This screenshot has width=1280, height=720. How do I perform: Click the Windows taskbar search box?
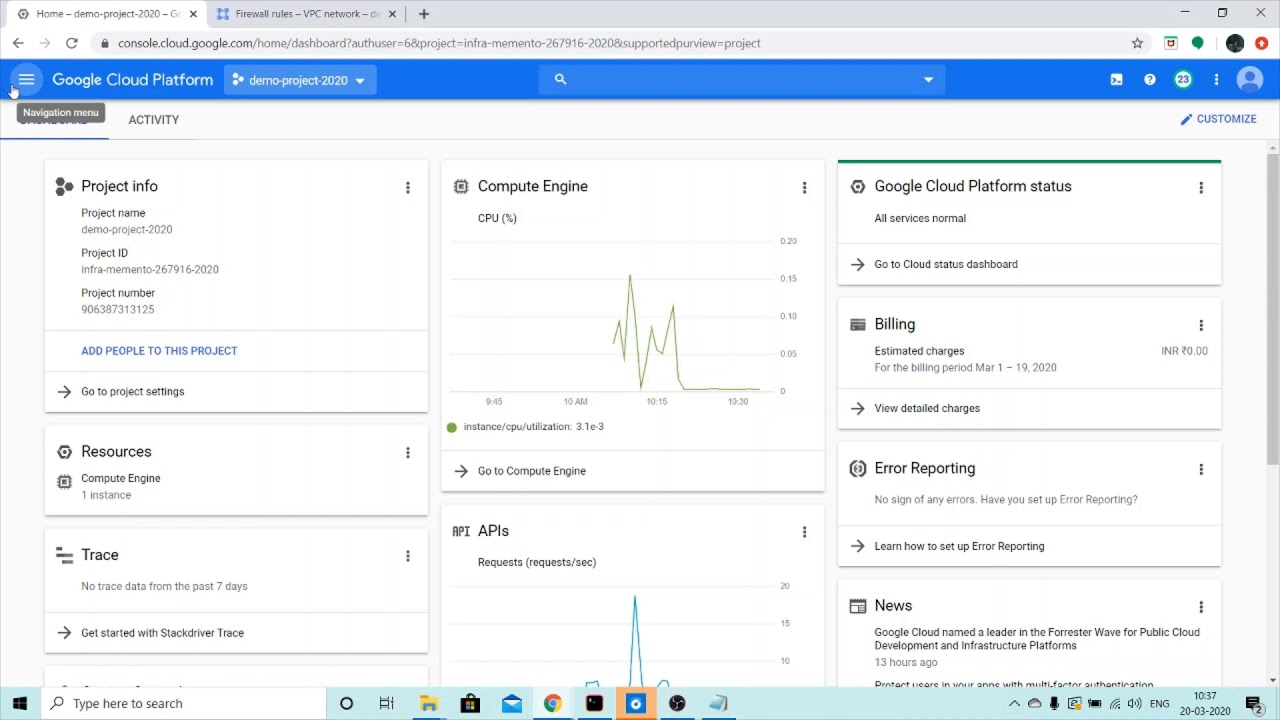pyautogui.click(x=185, y=703)
